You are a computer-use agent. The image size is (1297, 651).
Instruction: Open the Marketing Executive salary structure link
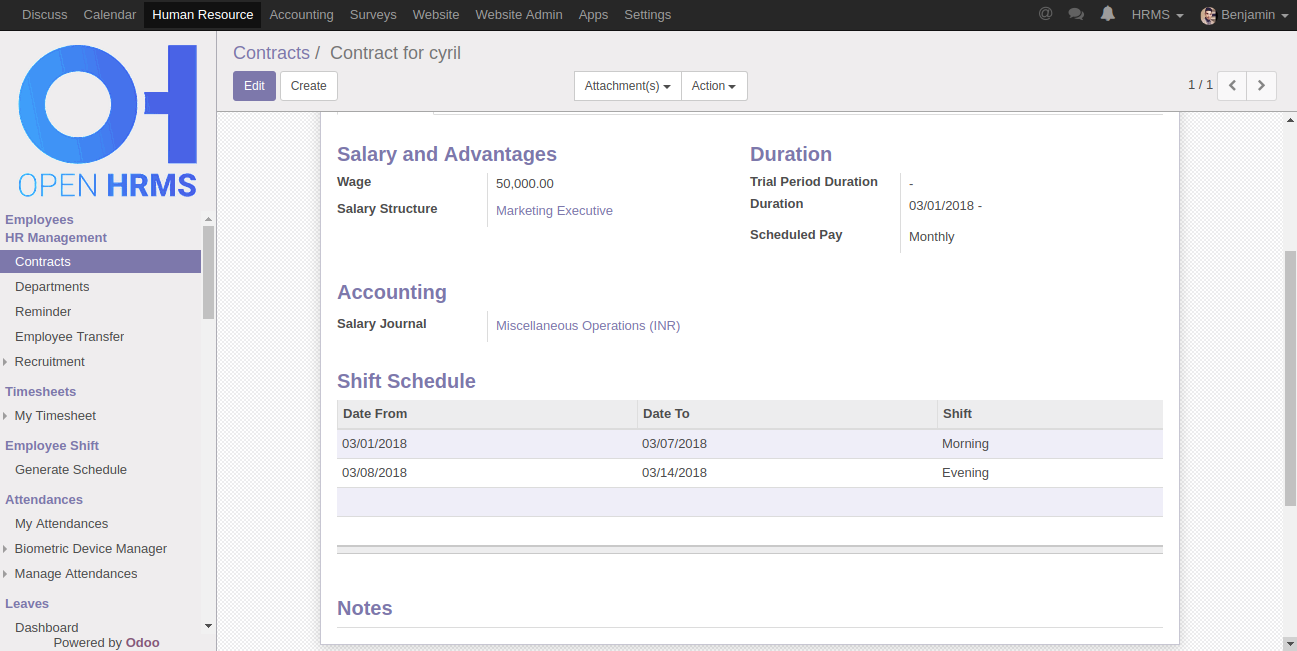554,211
